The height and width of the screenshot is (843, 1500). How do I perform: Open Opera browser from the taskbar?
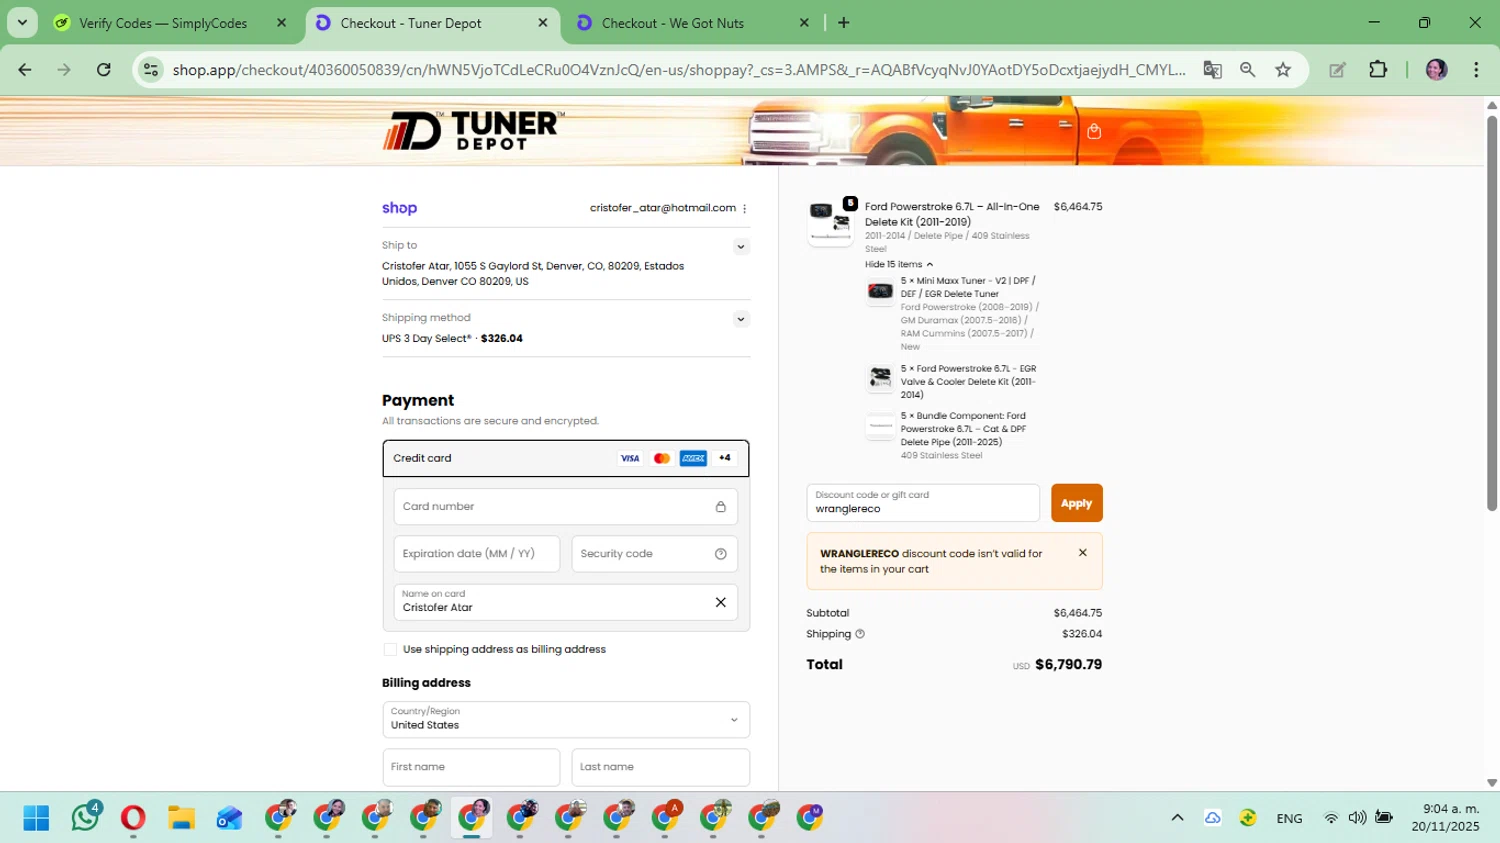pyautogui.click(x=133, y=818)
